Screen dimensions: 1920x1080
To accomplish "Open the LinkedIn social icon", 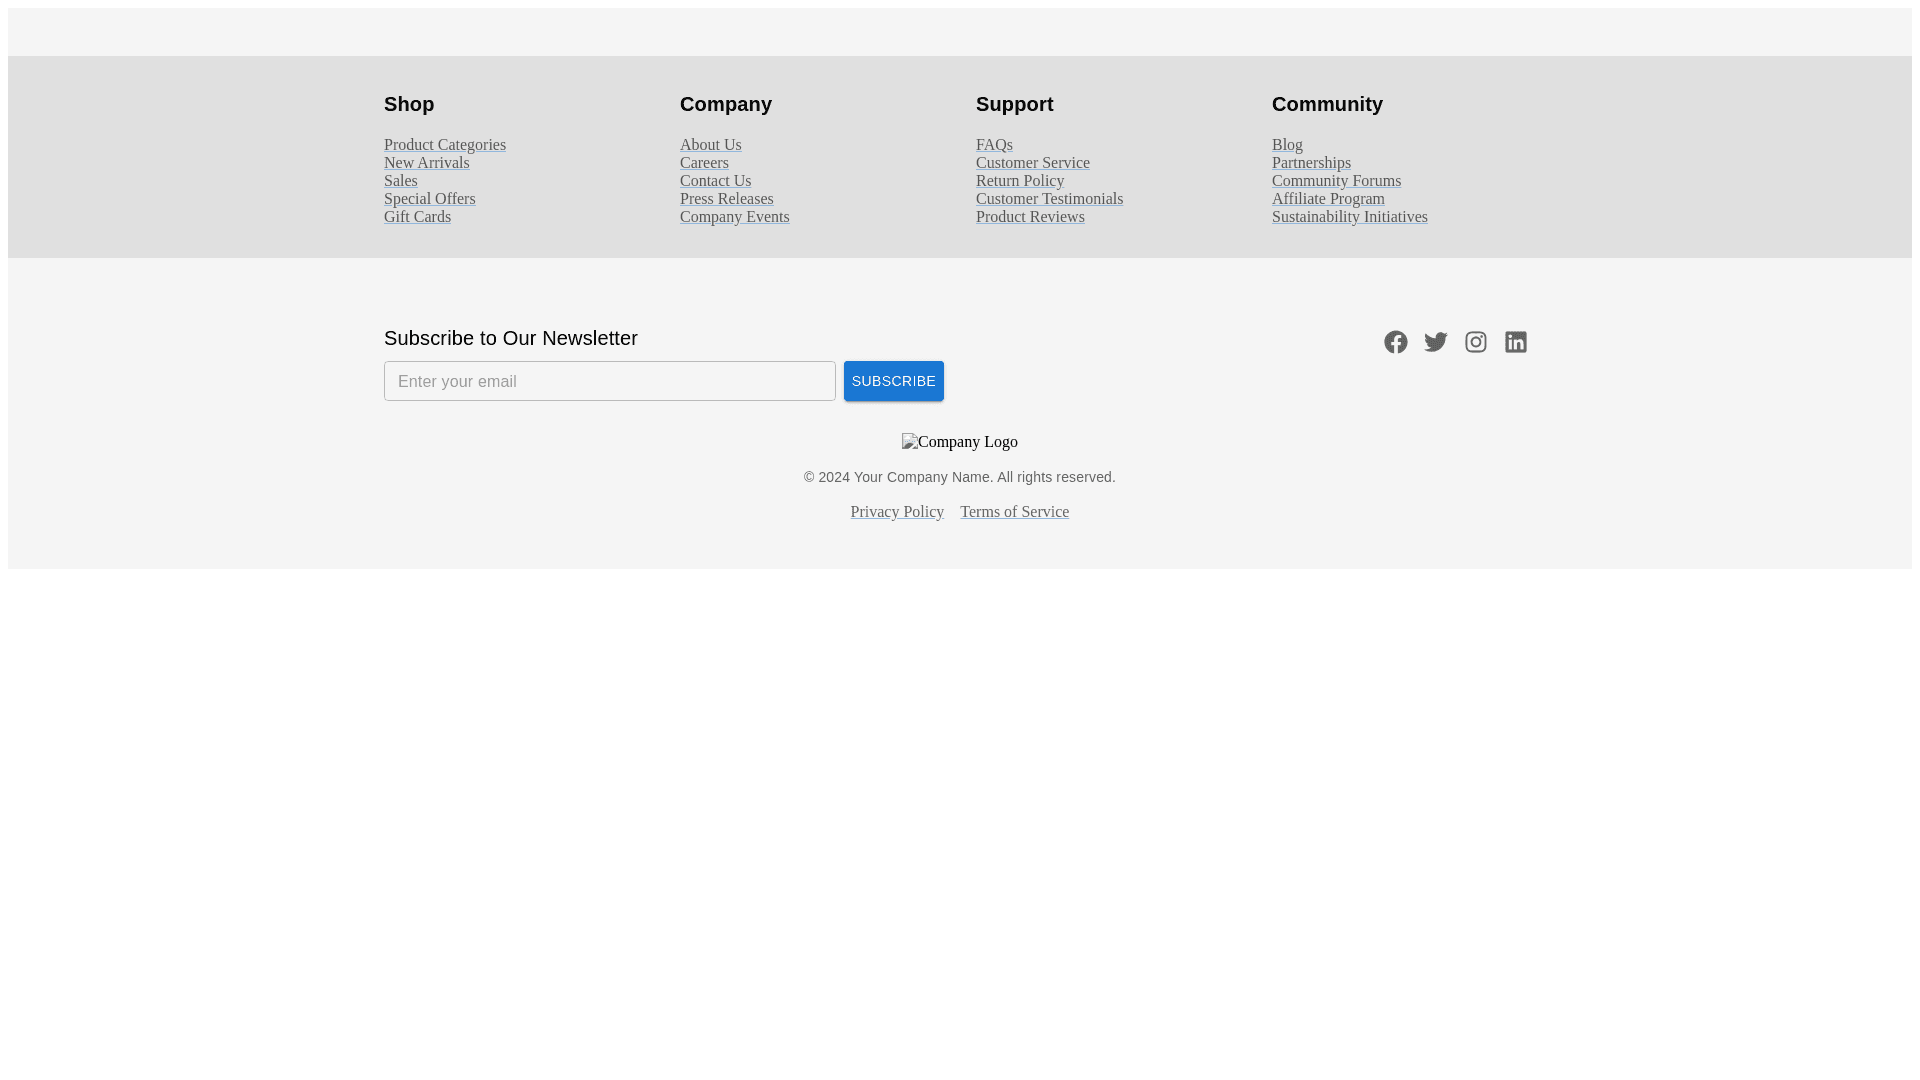I will pos(1515,342).
